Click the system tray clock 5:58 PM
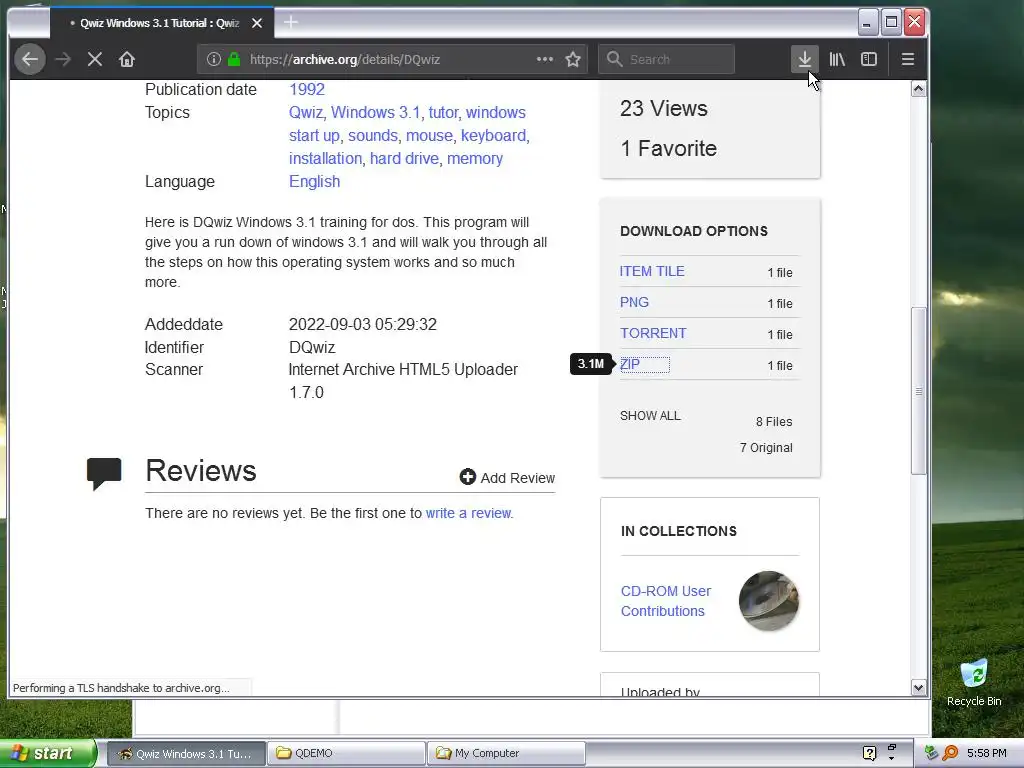This screenshot has height=768, width=1024. pos(986,753)
